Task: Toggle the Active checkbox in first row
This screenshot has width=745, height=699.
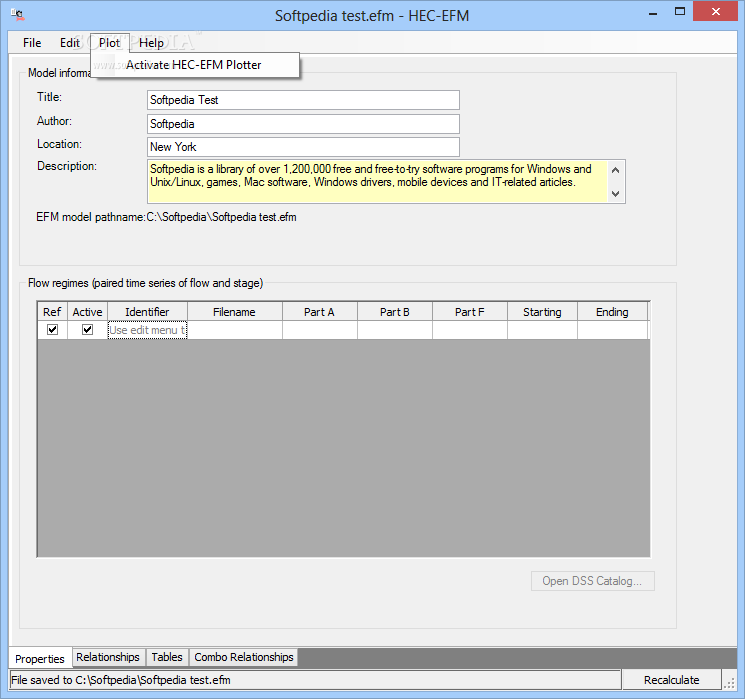Action: click(87, 329)
